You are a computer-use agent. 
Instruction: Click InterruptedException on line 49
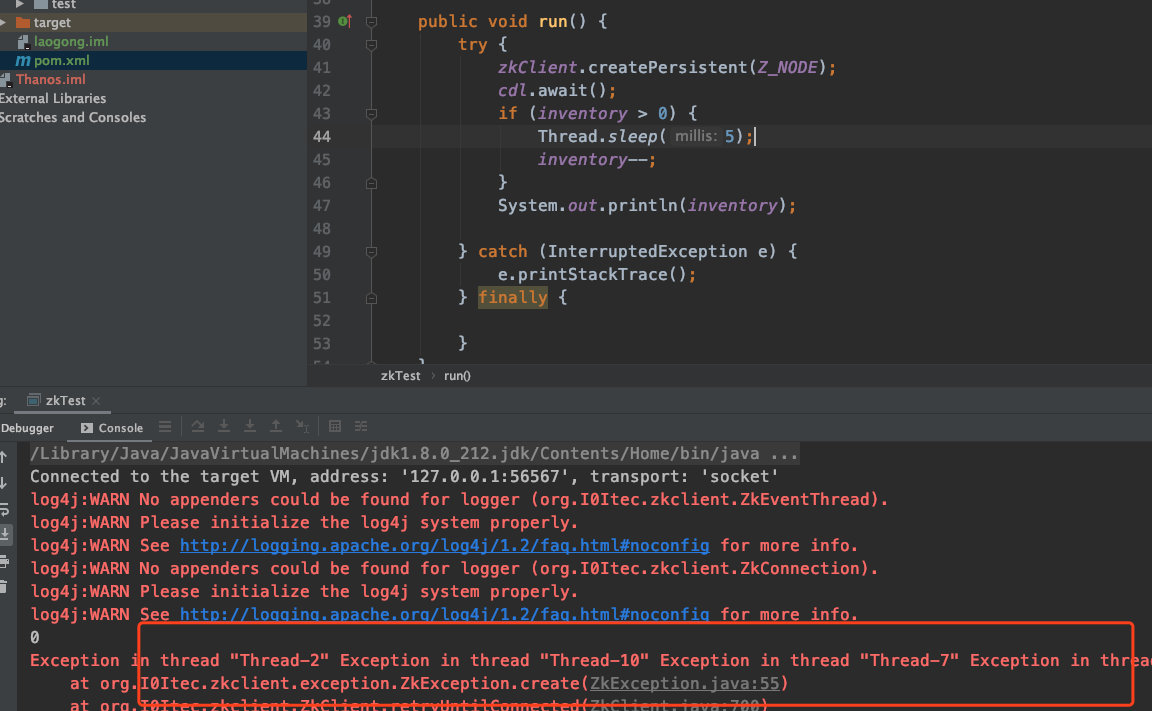(x=647, y=252)
